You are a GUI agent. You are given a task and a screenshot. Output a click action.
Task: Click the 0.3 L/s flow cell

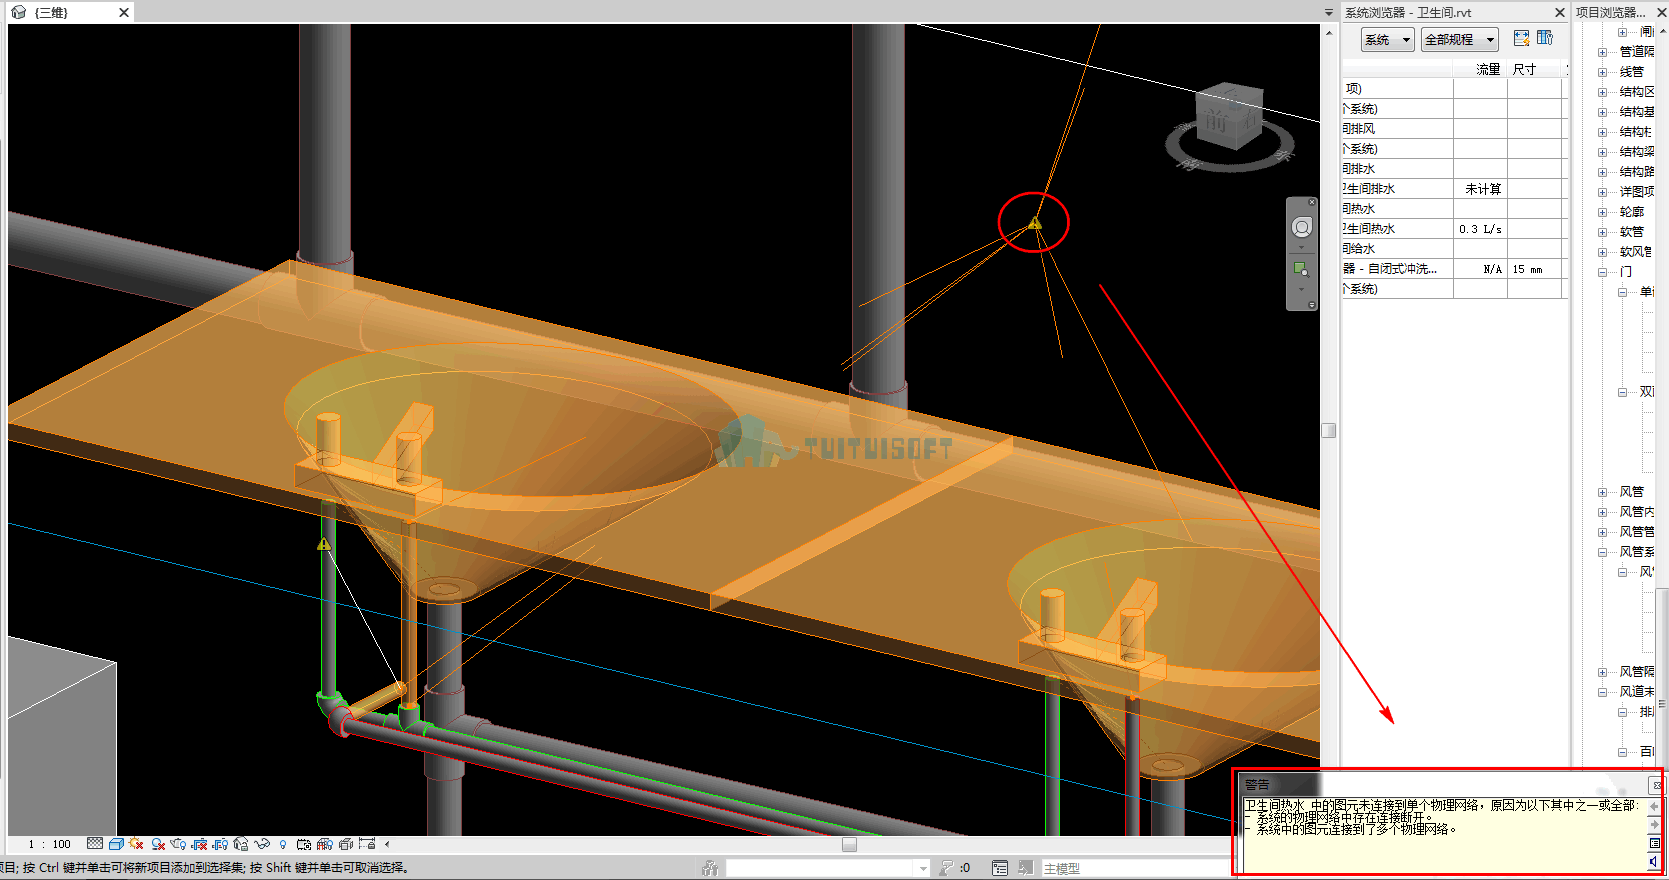coord(1480,229)
